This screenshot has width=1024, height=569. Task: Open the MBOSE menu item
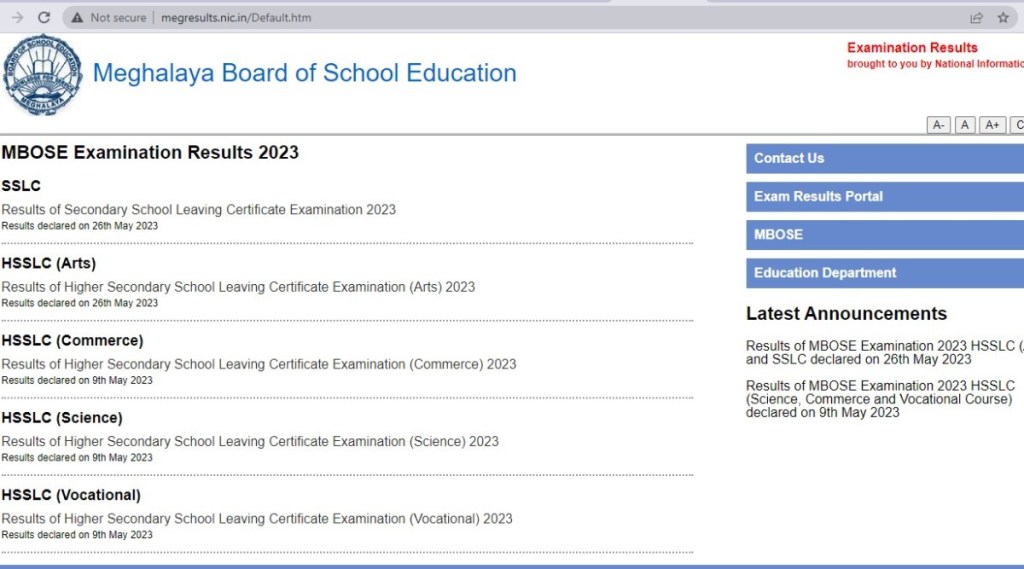885,235
